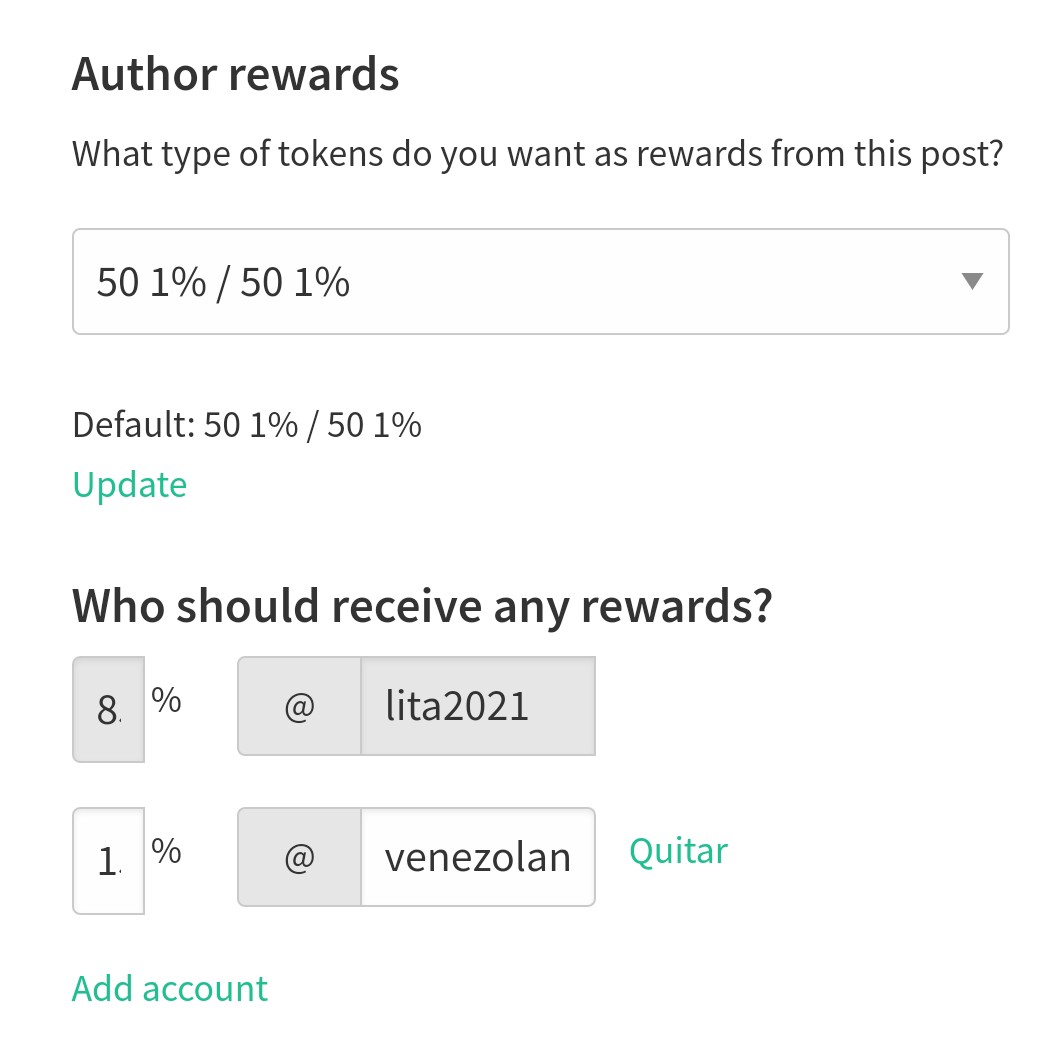
Task: Click the venezolan username field
Action: [x=478, y=857]
